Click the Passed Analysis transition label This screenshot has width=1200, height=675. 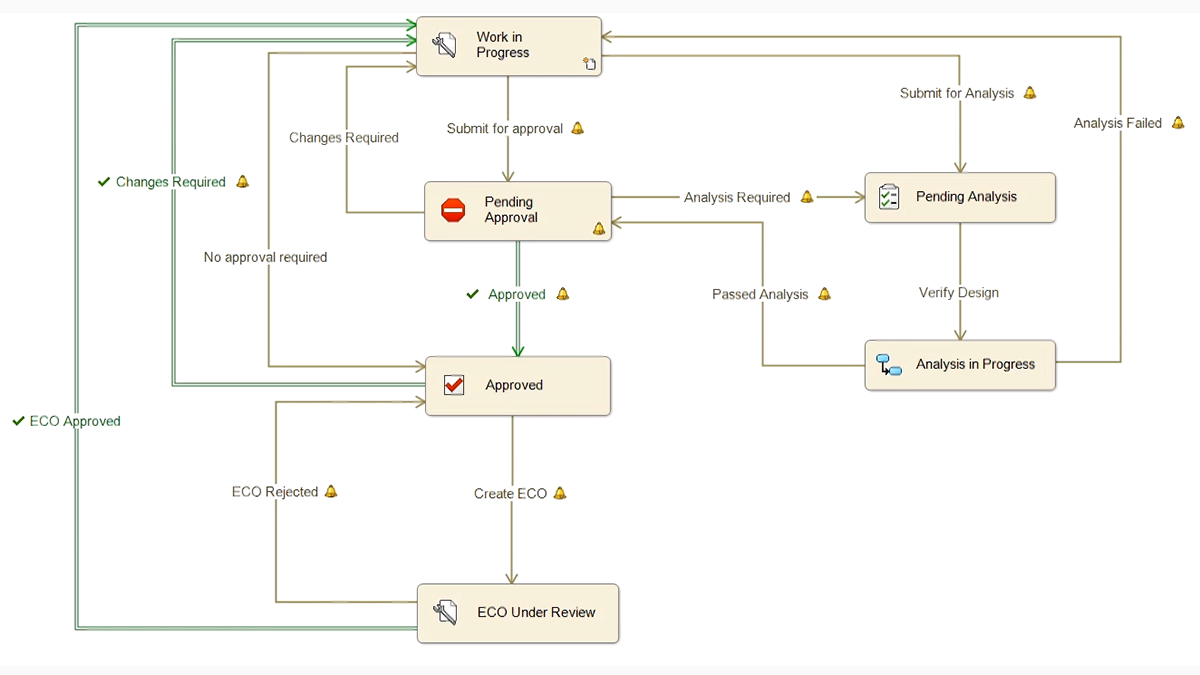tap(760, 294)
